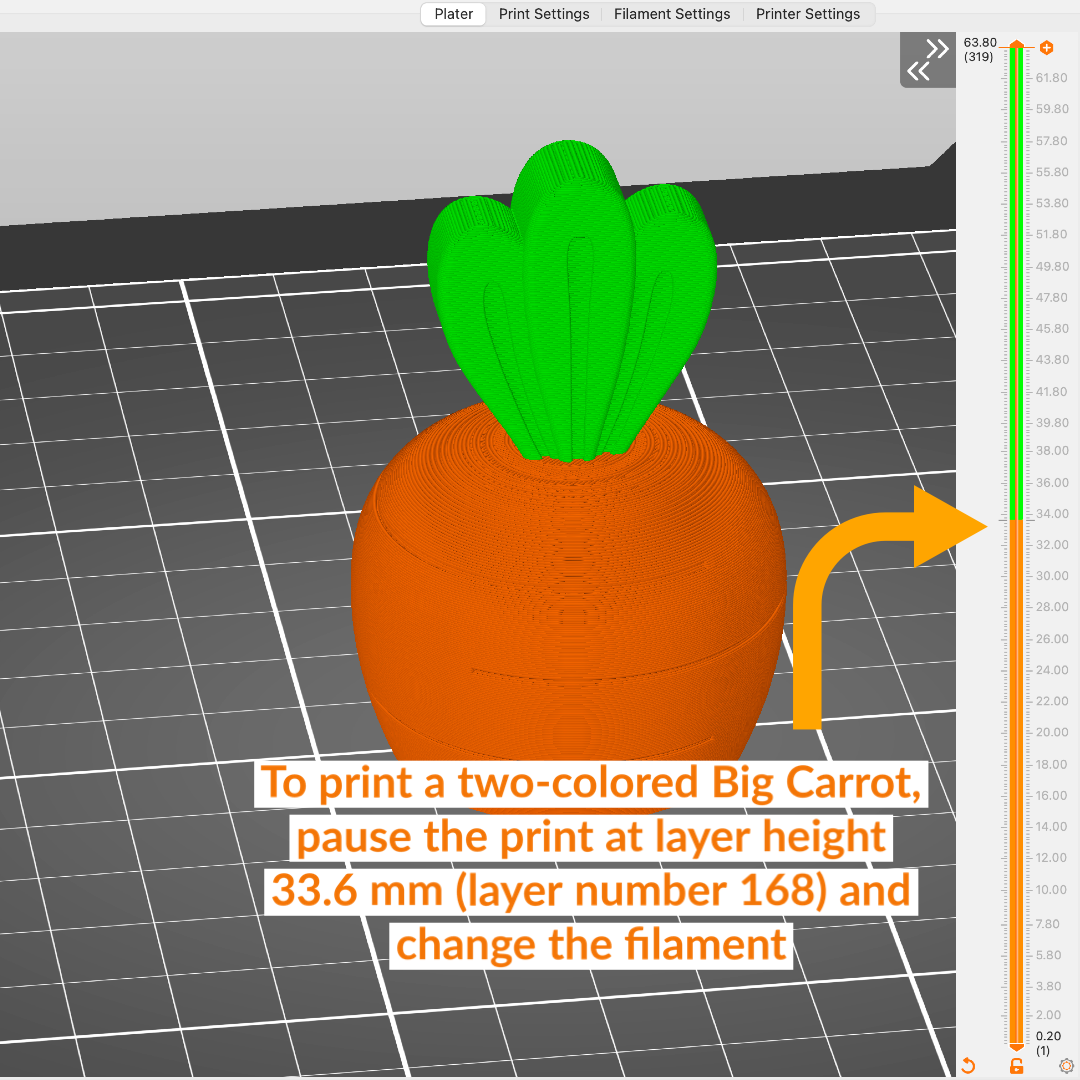Toggle the top orange slider handle
1080x1080 pixels.
click(x=1017, y=45)
